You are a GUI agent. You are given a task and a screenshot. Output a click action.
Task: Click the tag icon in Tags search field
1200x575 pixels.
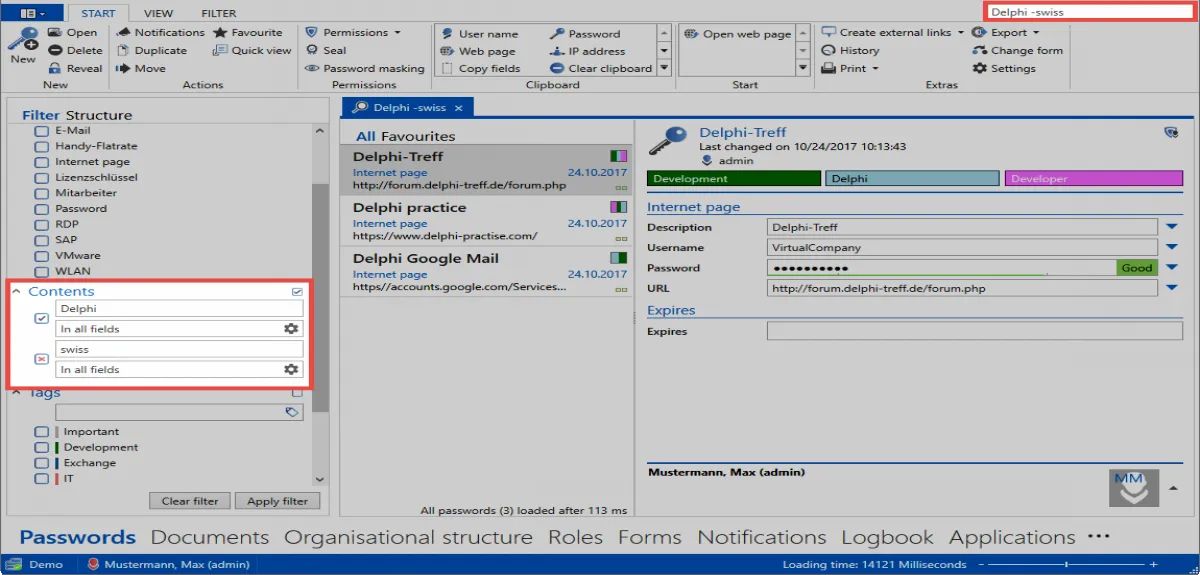pyautogui.click(x=292, y=412)
